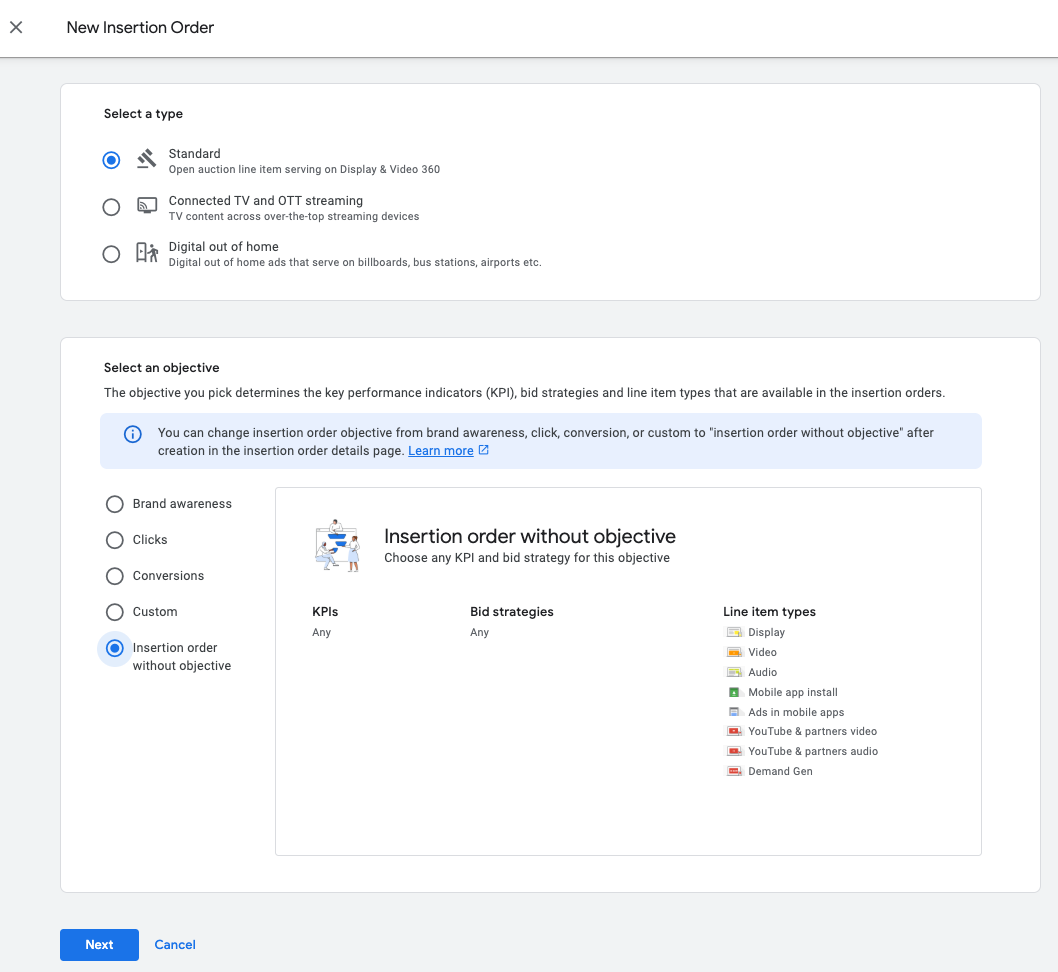Image resolution: width=1058 pixels, height=972 pixels.
Task: Choose the Conversions objective
Action: pyautogui.click(x=115, y=576)
